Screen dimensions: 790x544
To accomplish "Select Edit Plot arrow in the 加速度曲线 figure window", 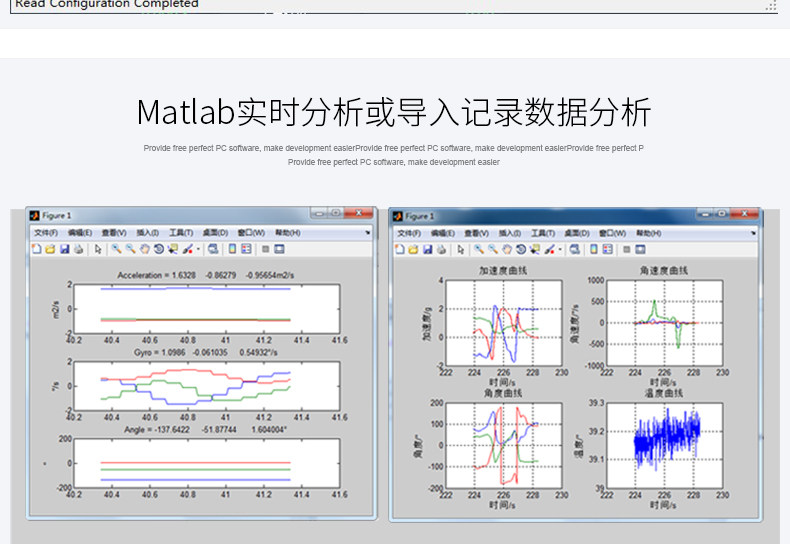I will (x=460, y=249).
